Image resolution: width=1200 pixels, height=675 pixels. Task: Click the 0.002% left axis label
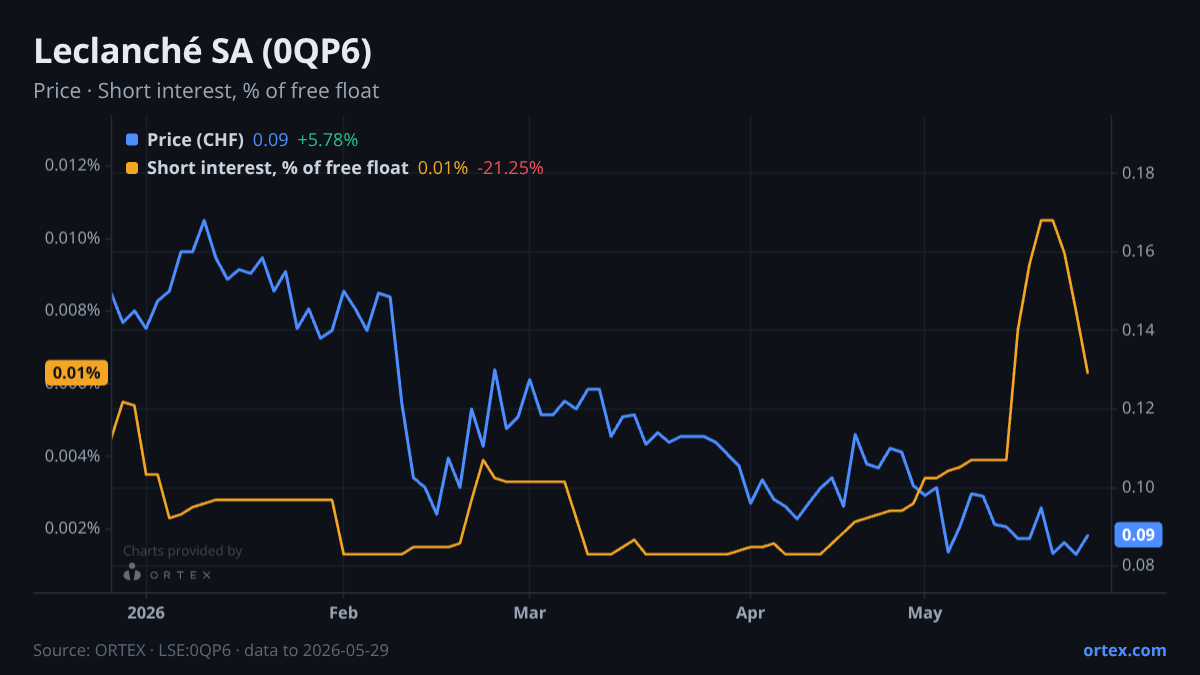72,528
